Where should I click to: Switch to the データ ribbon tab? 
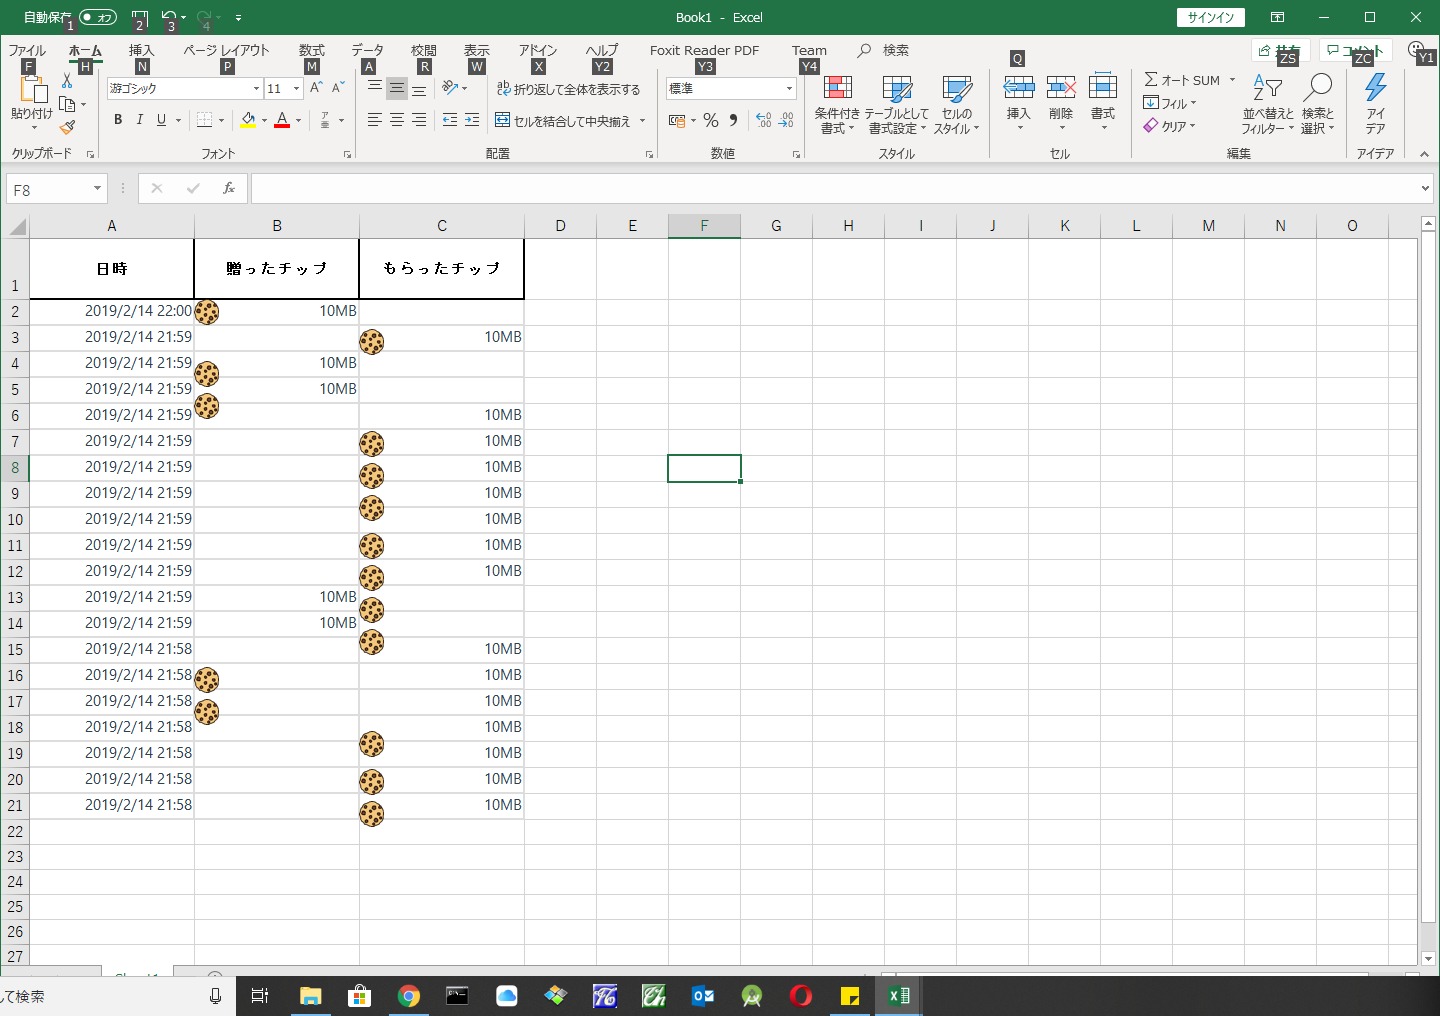click(x=367, y=50)
